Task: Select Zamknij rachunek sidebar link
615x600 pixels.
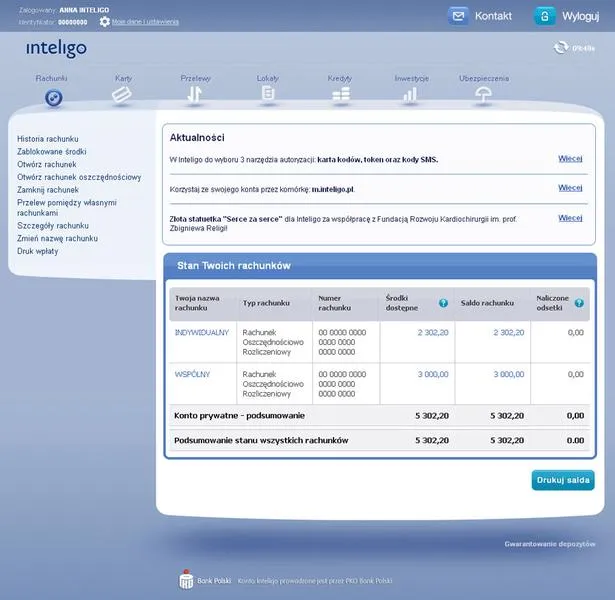Action: tap(48, 190)
